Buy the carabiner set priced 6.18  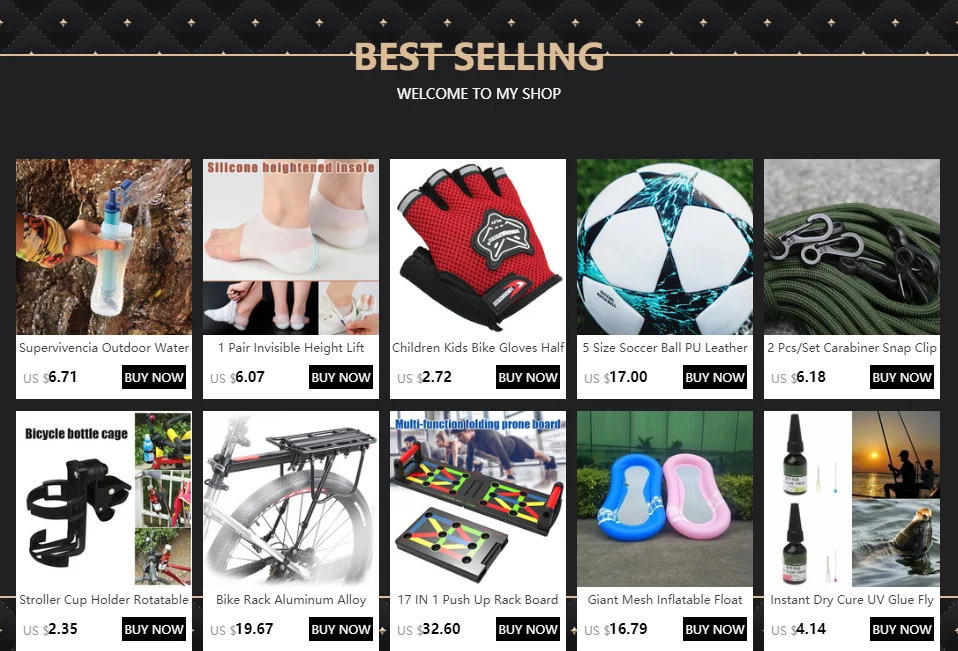pos(902,377)
